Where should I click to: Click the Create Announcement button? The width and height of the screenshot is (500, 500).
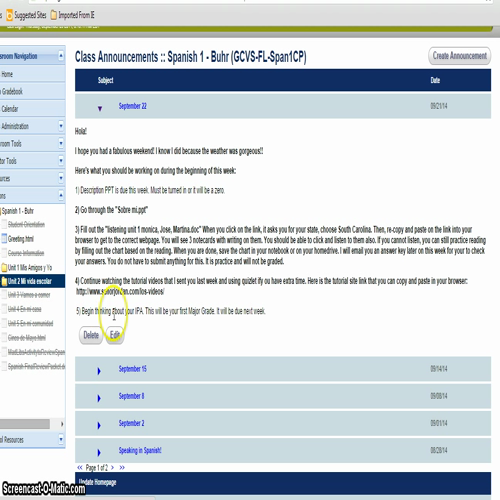tap(459, 56)
